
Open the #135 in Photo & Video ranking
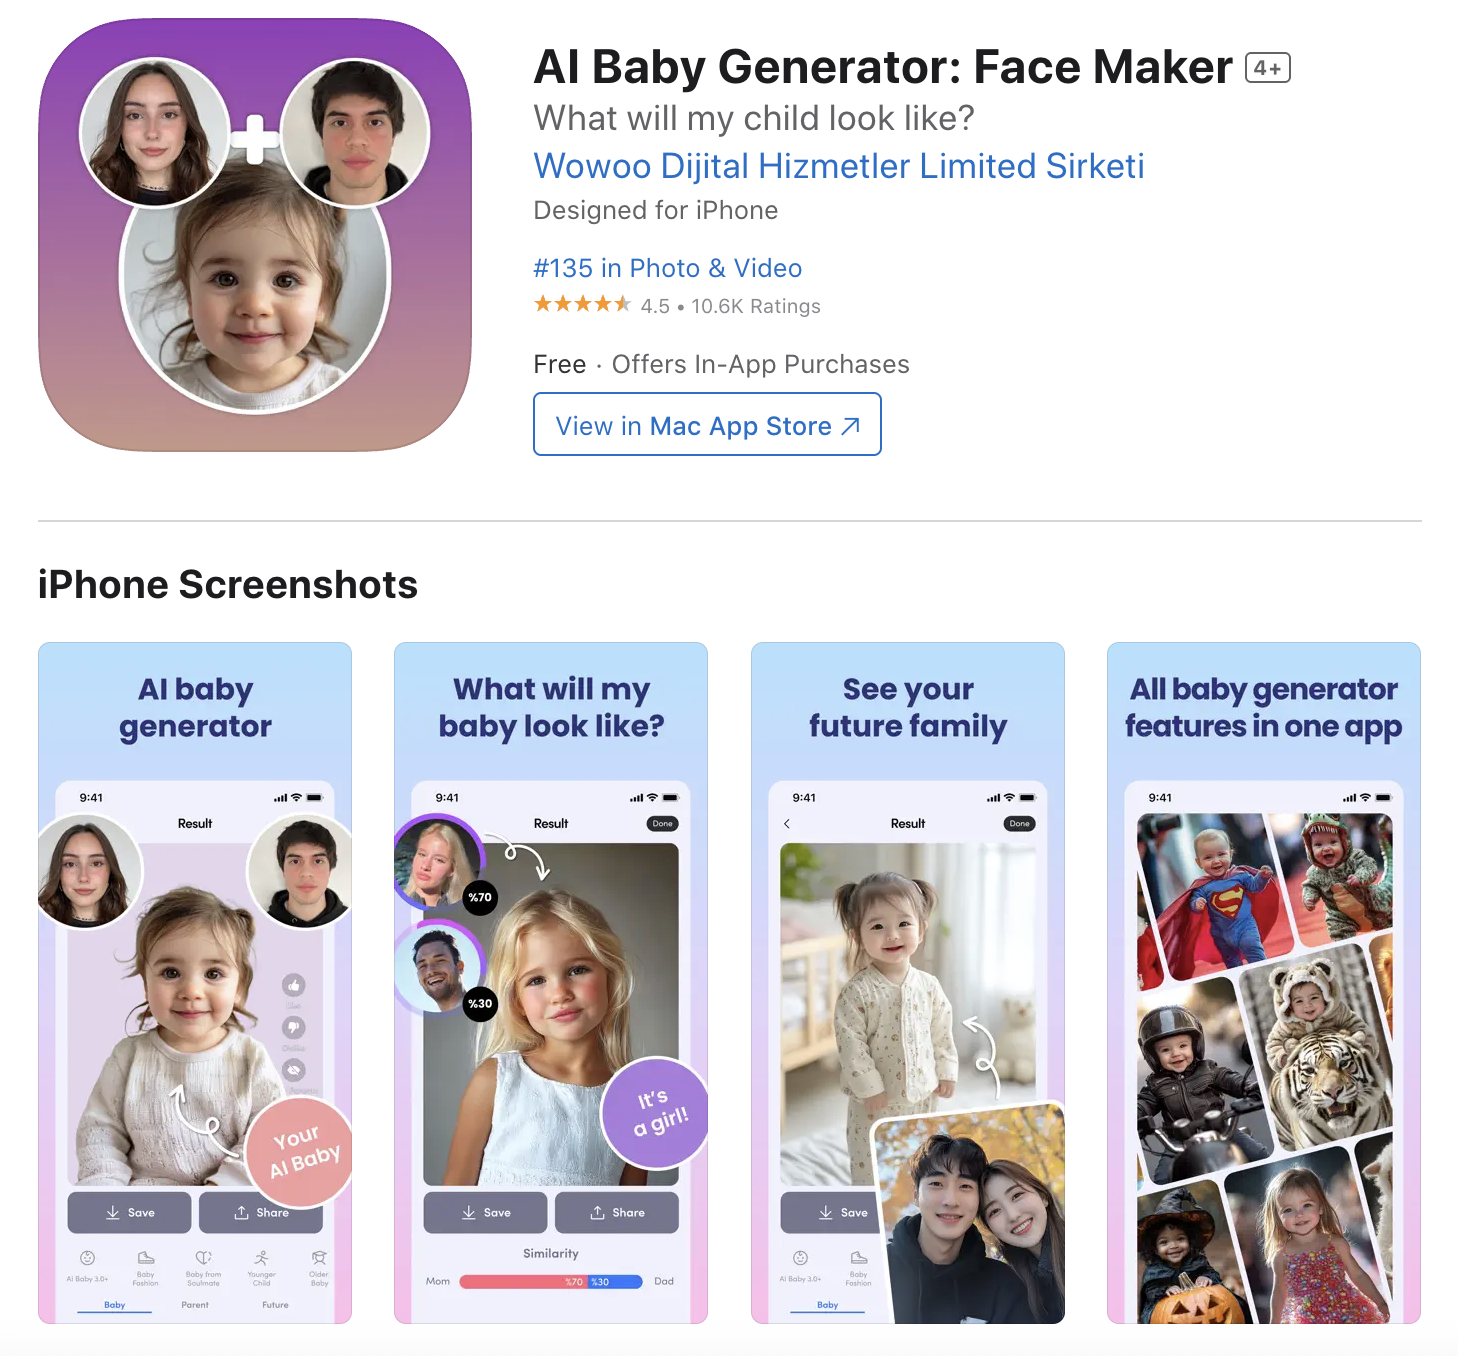[x=667, y=268]
